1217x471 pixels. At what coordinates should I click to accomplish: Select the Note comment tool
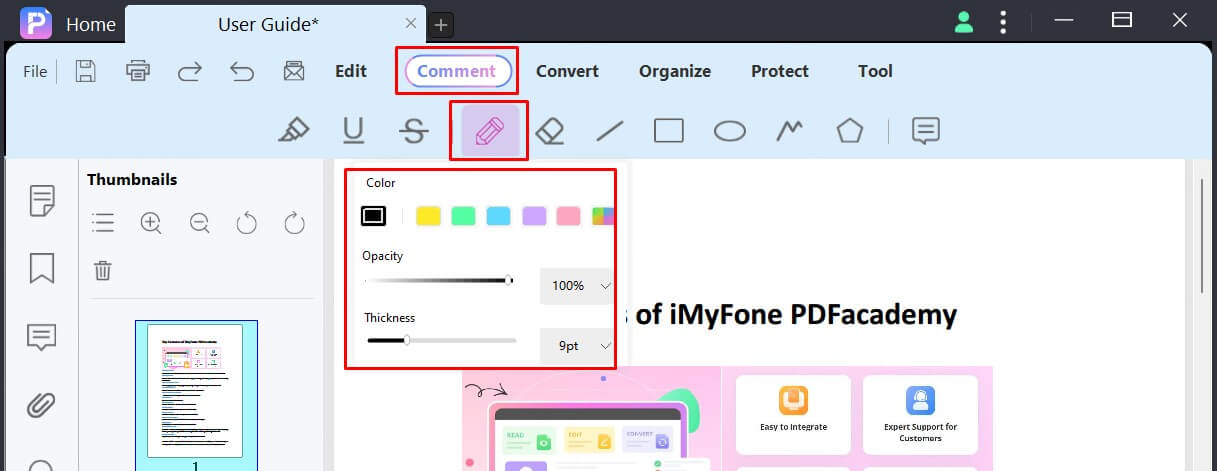(x=926, y=130)
